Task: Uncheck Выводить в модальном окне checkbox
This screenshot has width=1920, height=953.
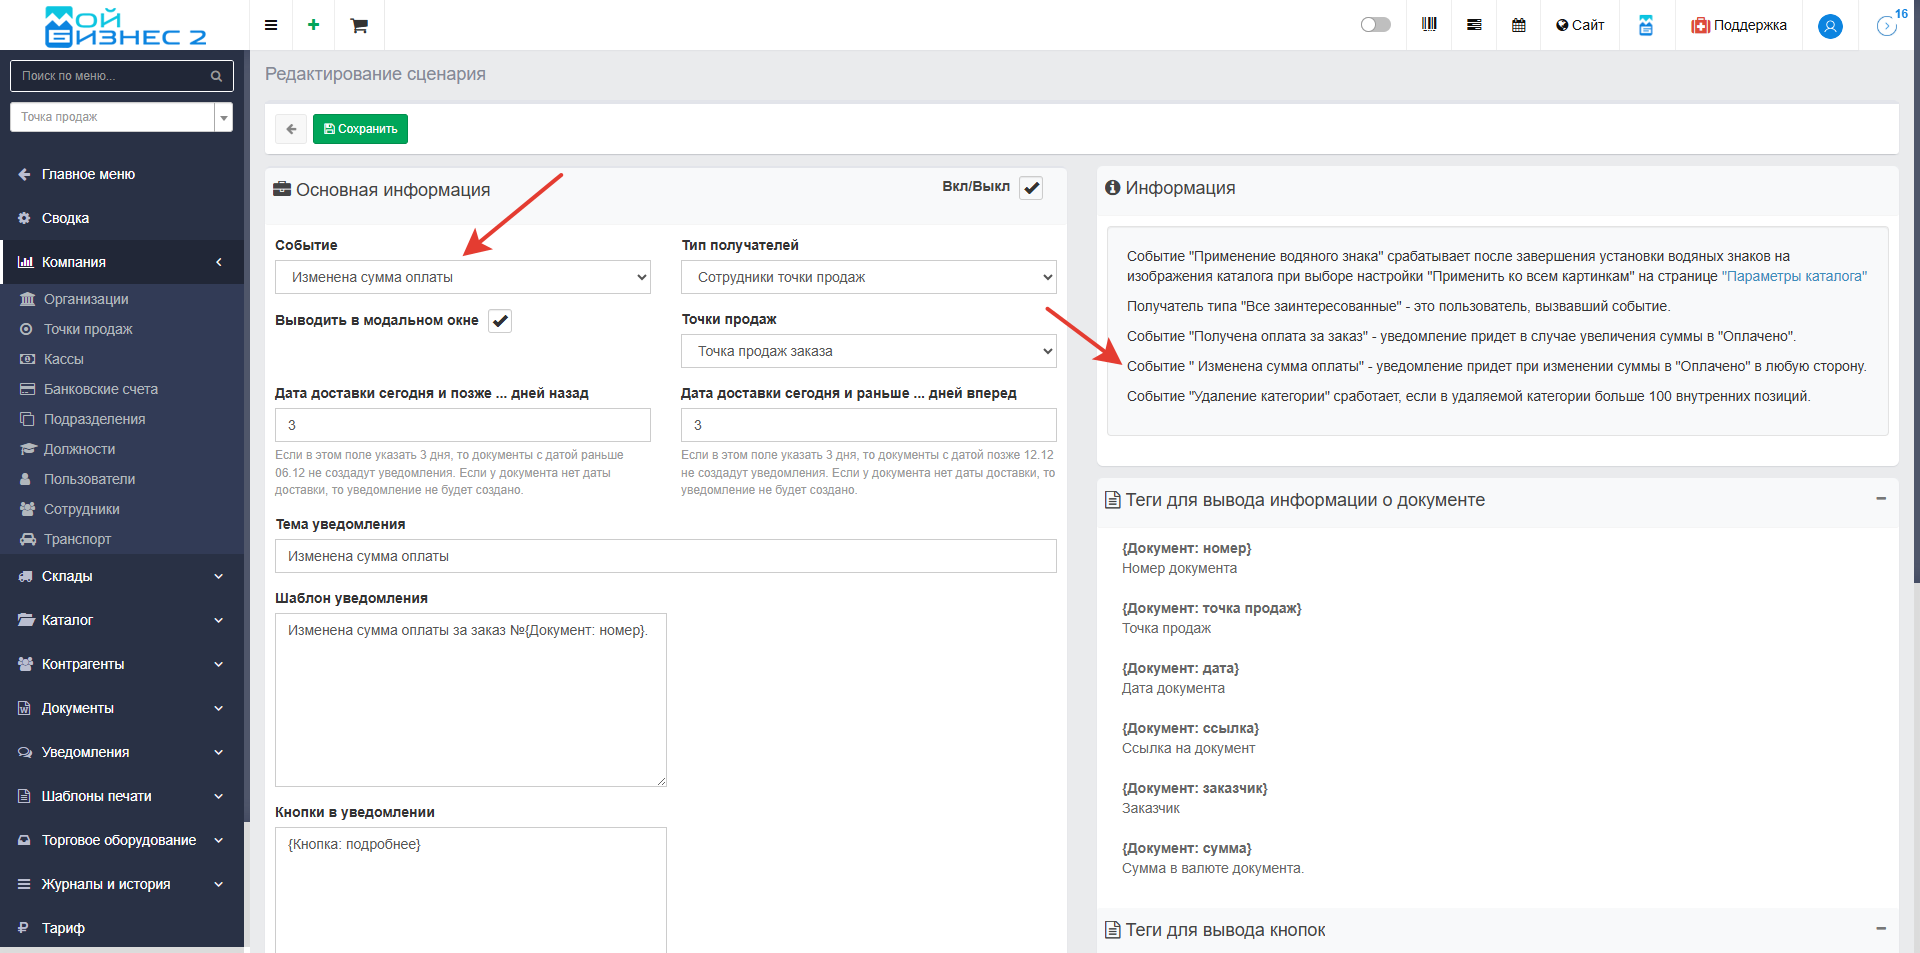Action: [x=500, y=321]
